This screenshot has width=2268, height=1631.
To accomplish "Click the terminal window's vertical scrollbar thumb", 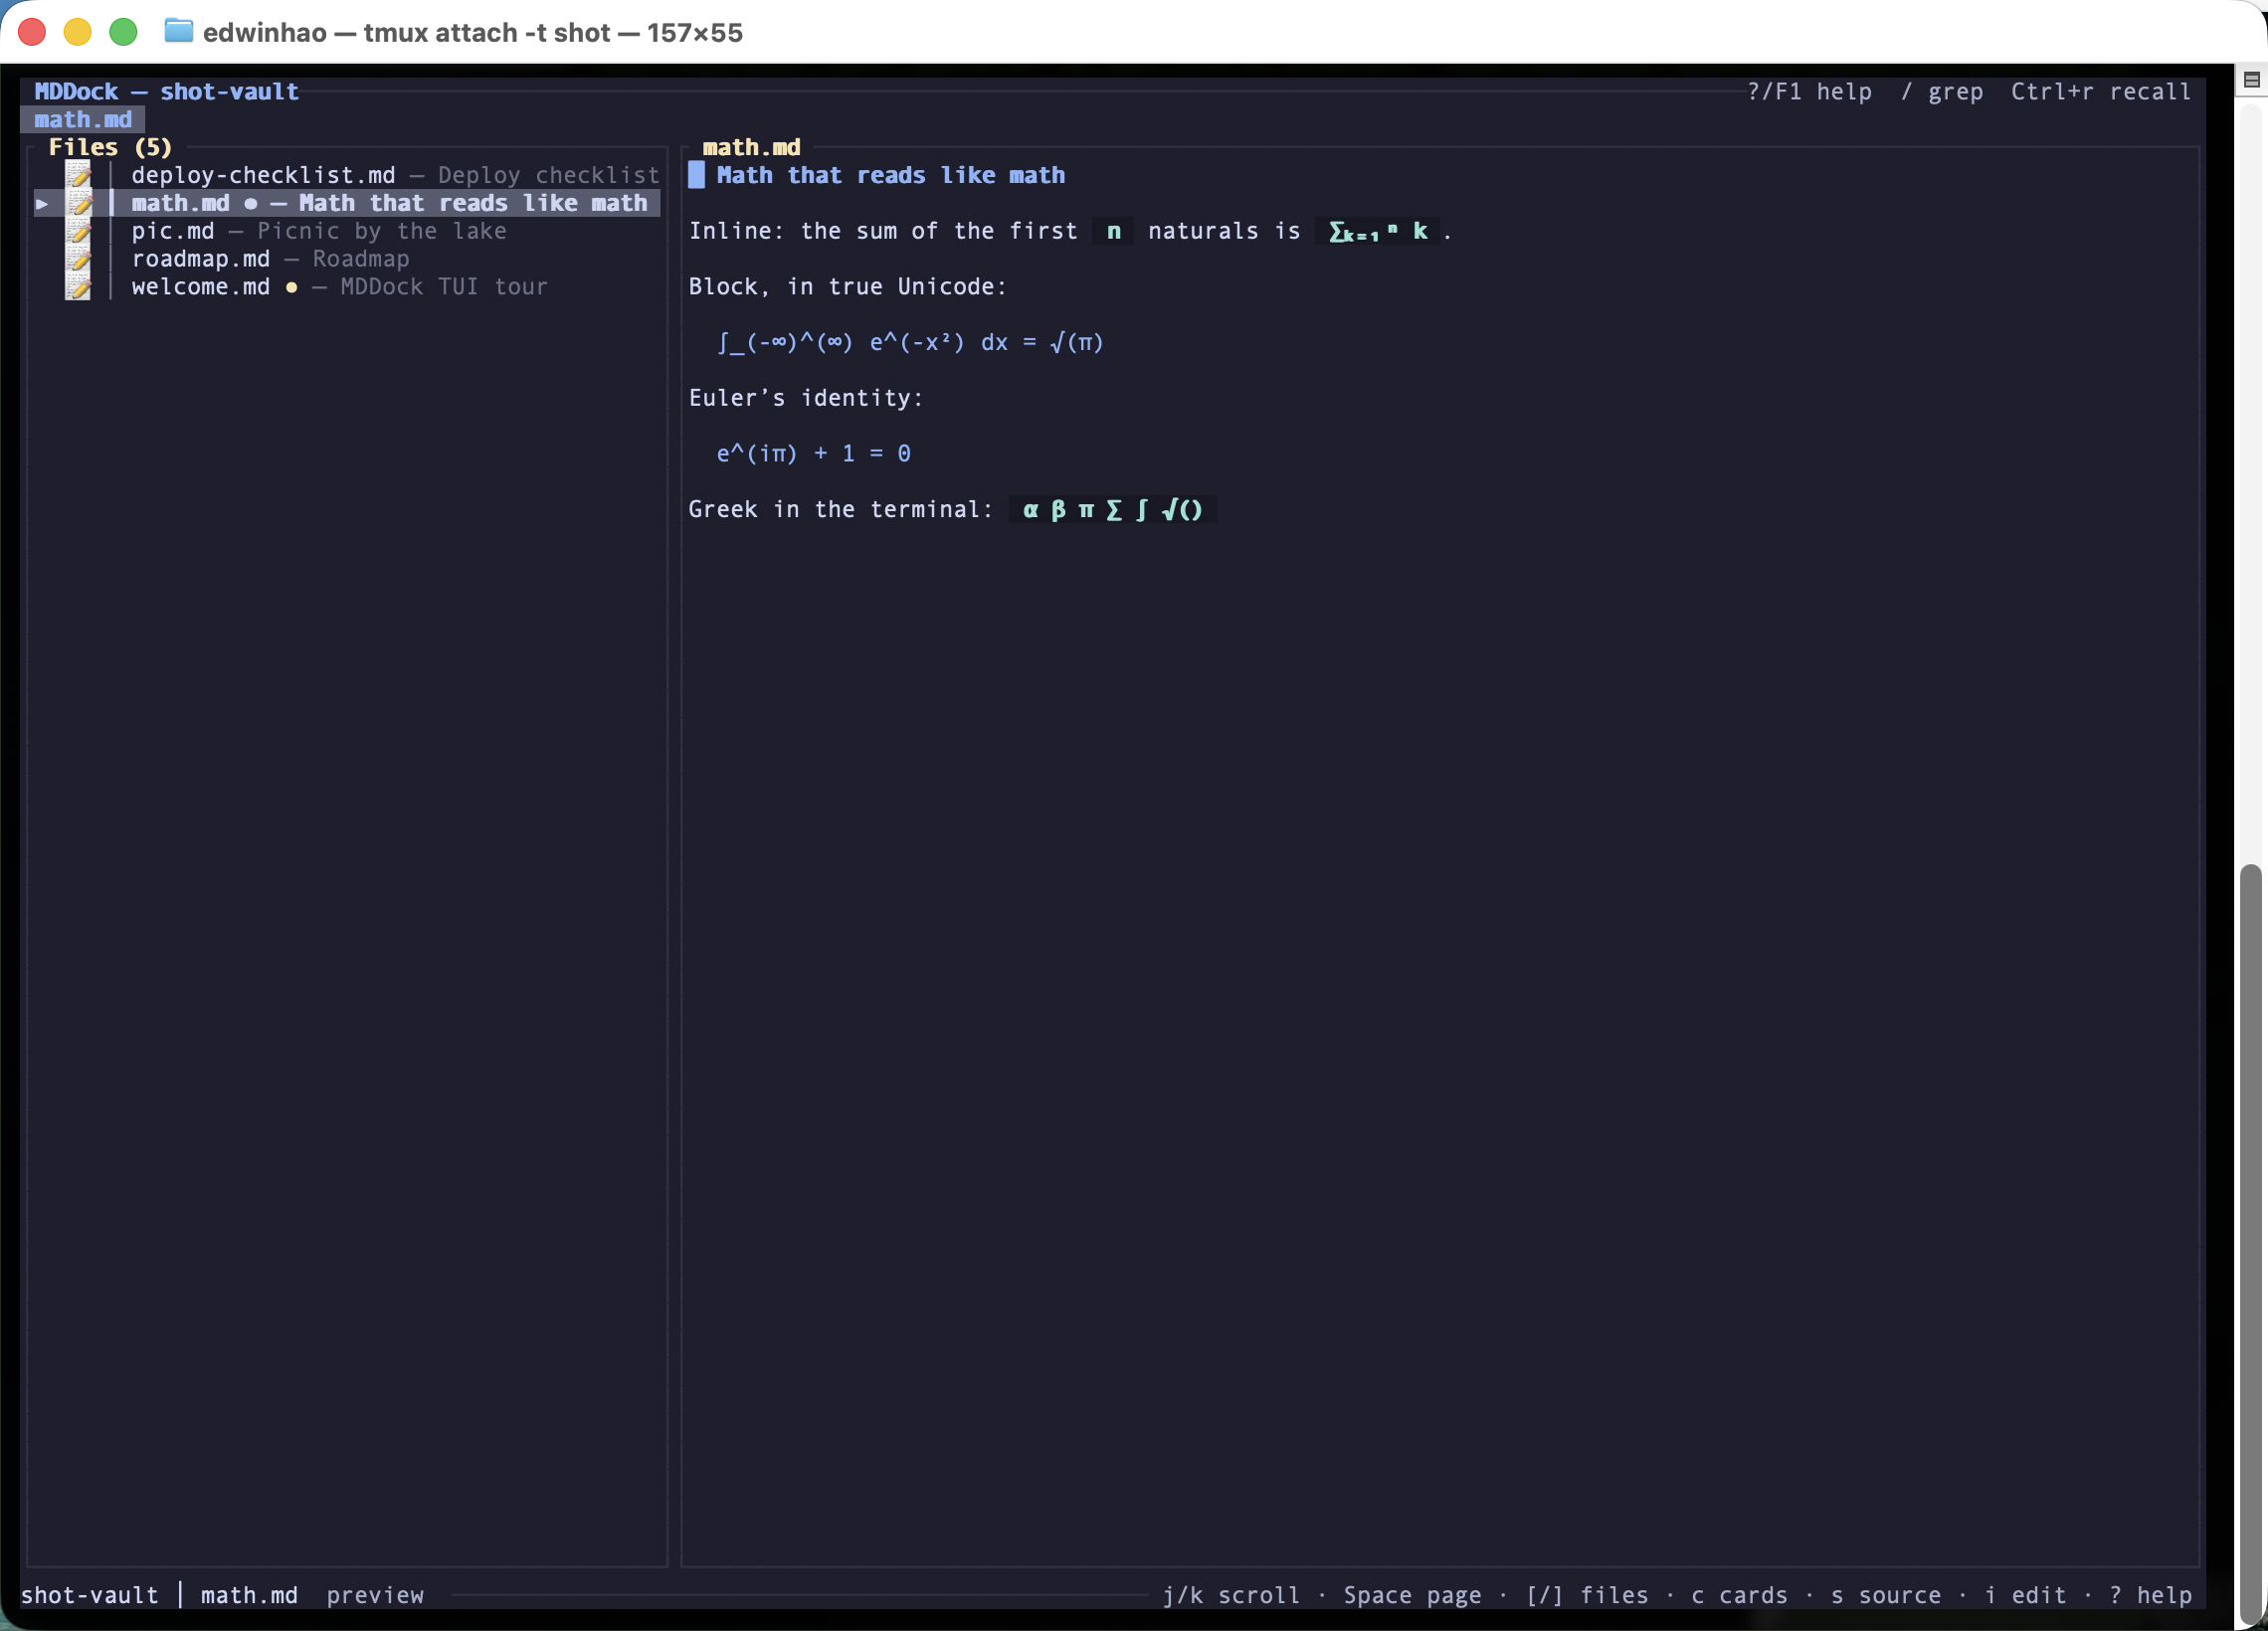I will pos(2251,1245).
